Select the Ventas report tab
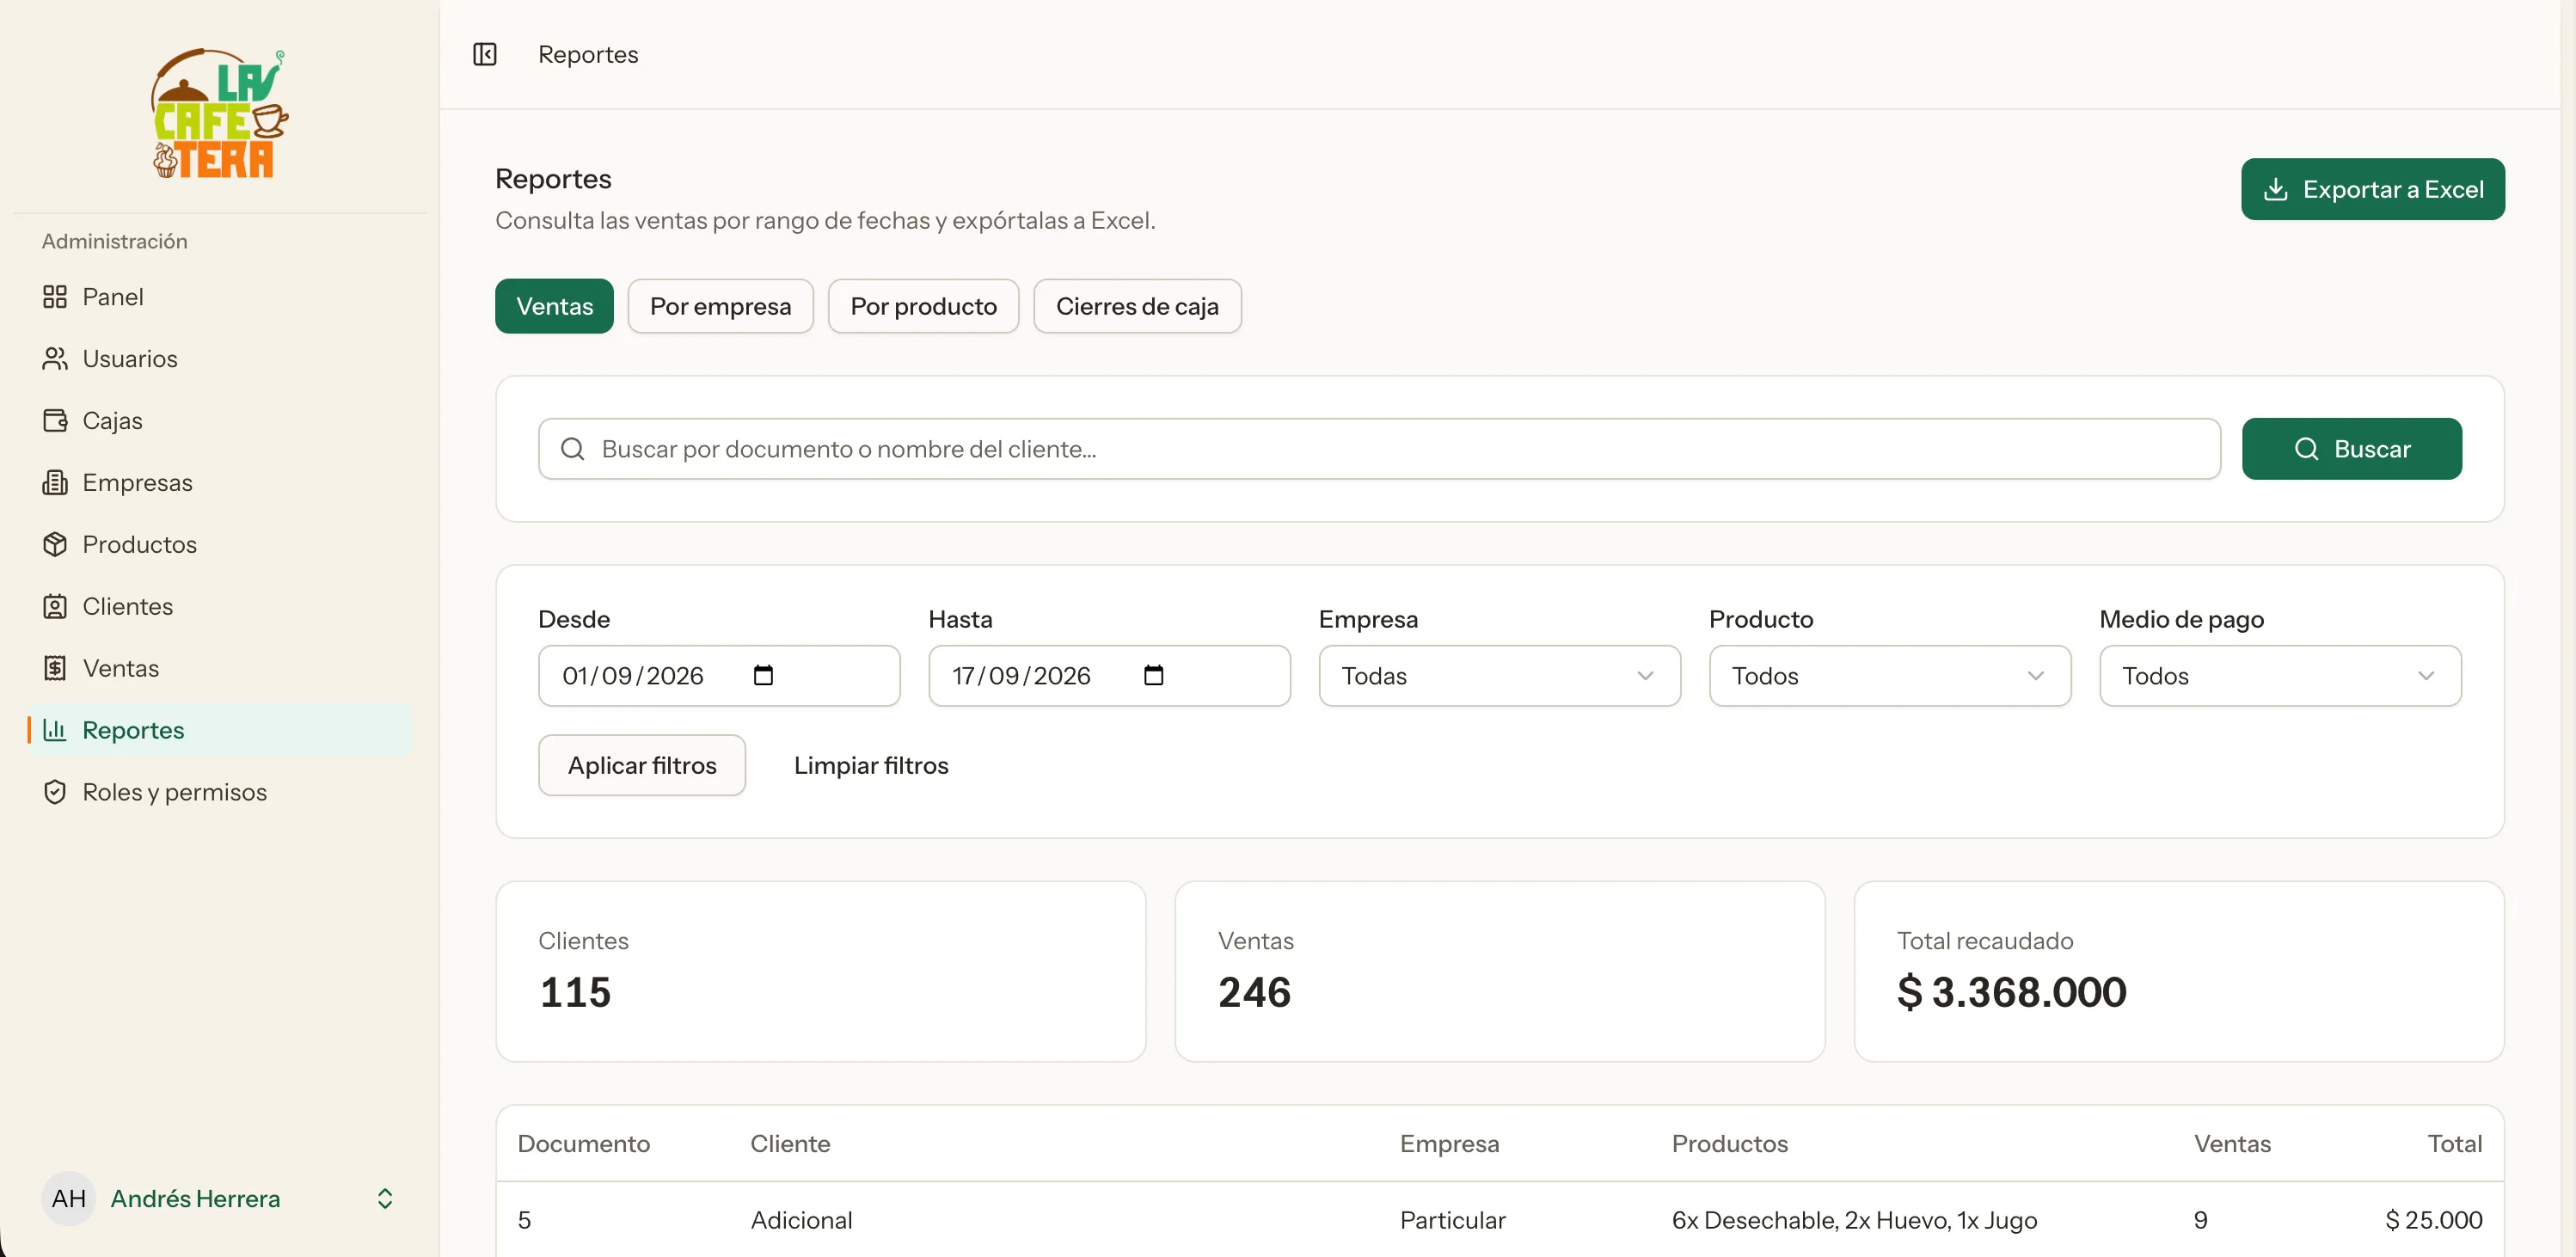 click(554, 306)
